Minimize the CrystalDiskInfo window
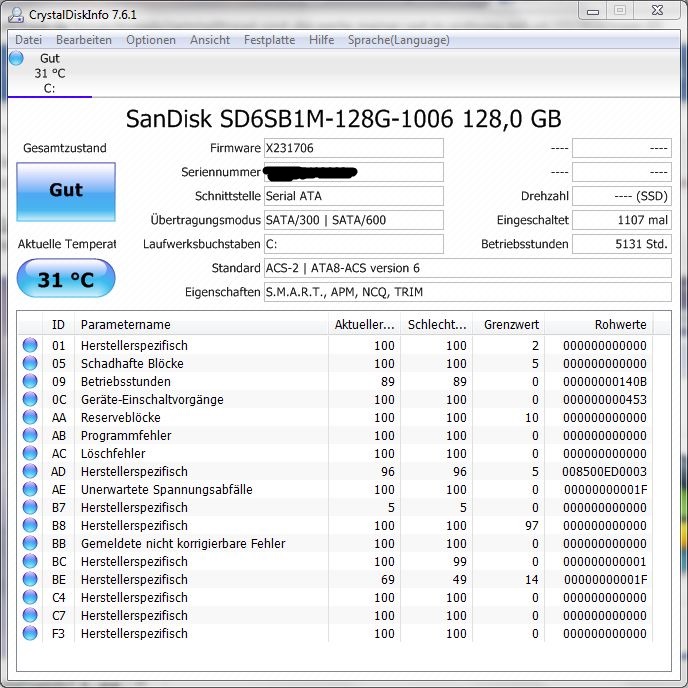The width and height of the screenshot is (688, 688). [593, 11]
